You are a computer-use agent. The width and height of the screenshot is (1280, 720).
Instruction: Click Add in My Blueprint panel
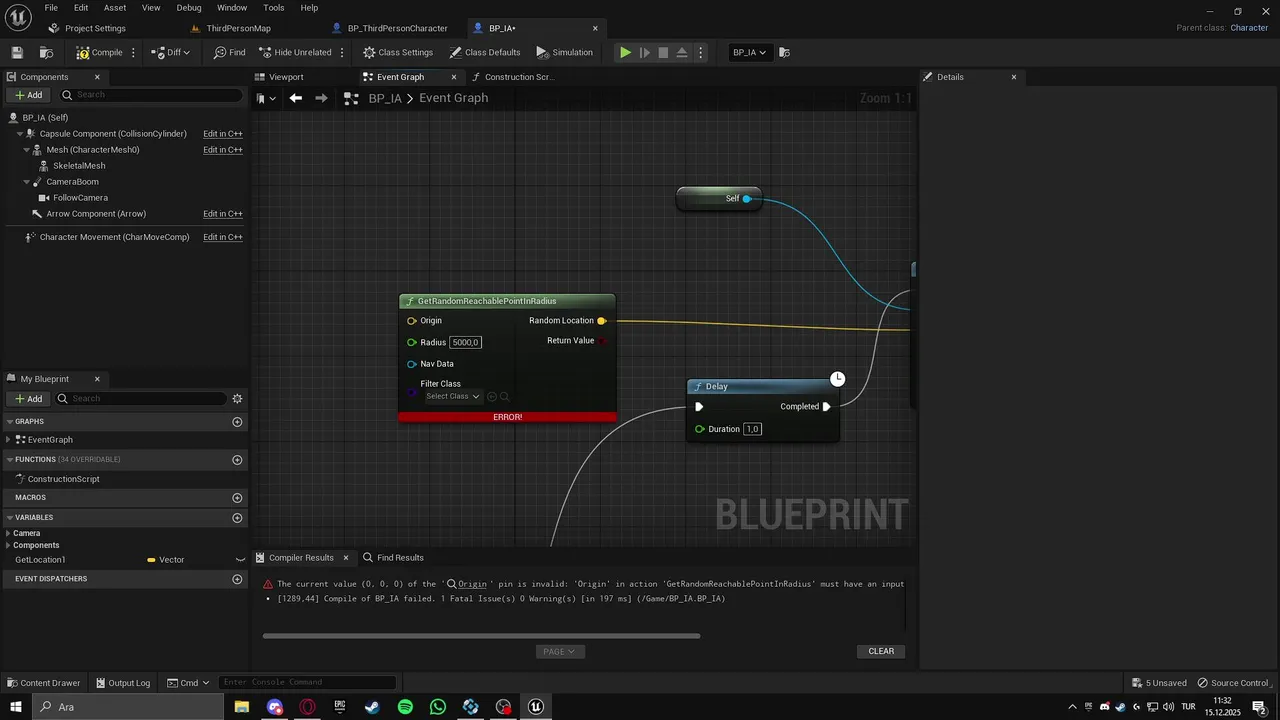click(x=29, y=399)
